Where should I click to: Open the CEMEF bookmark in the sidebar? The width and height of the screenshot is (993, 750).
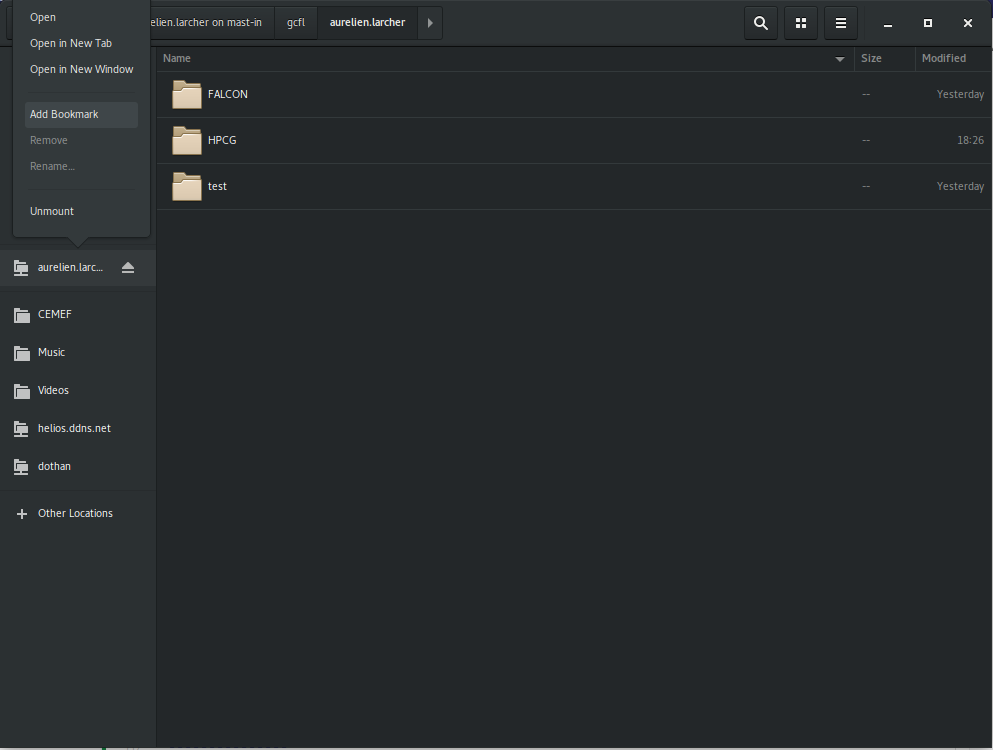click(78, 315)
